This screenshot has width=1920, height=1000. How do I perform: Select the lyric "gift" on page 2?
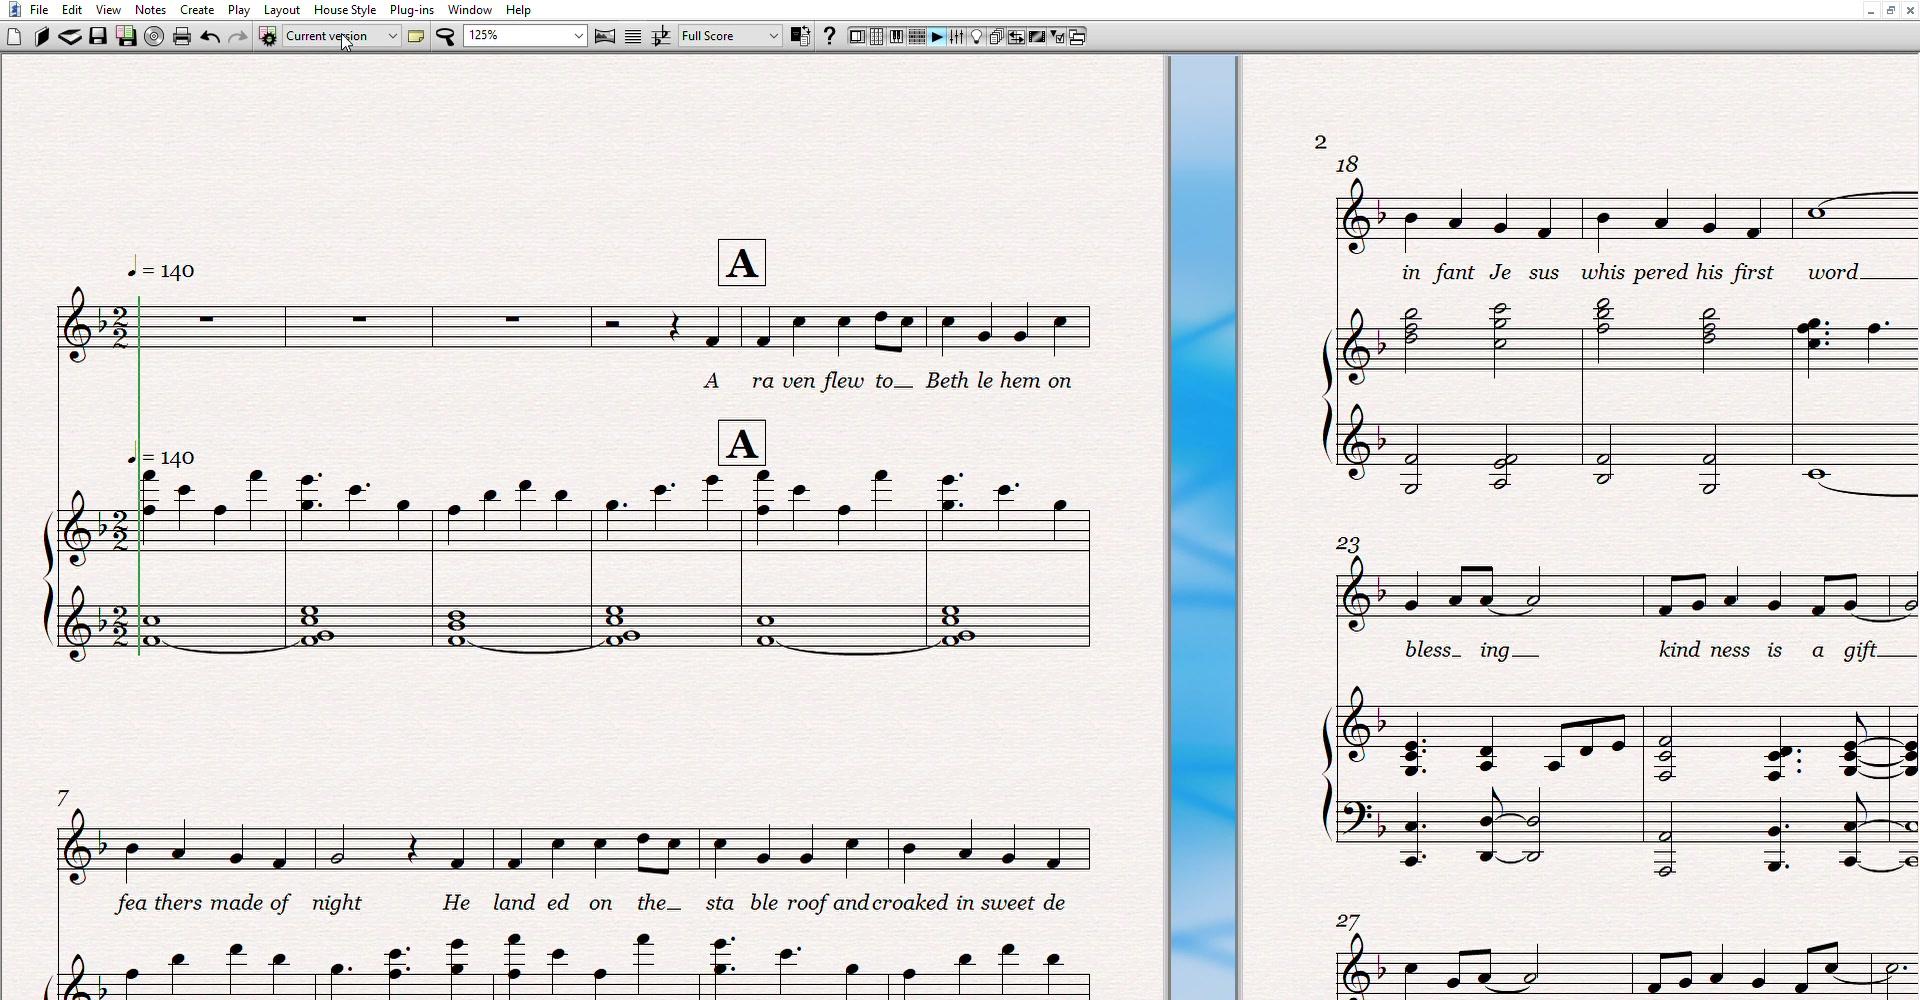point(1860,651)
